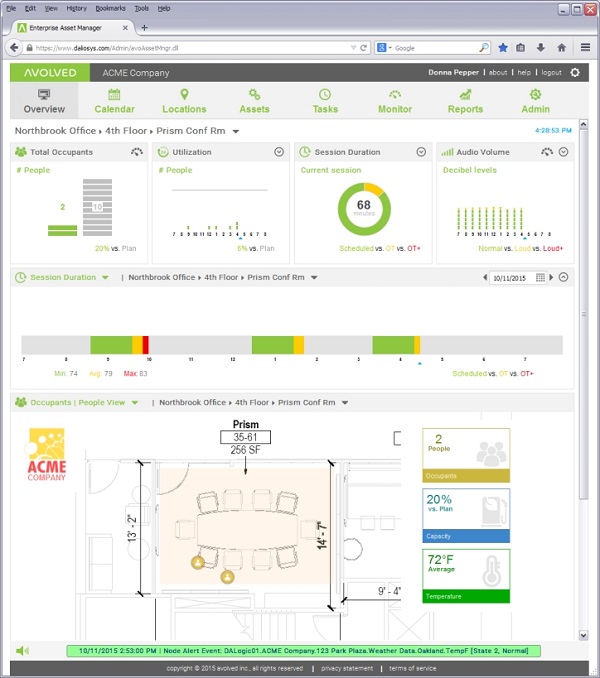Click the 2 People Occupants card
This screenshot has height=678, width=600.
tap(466, 455)
